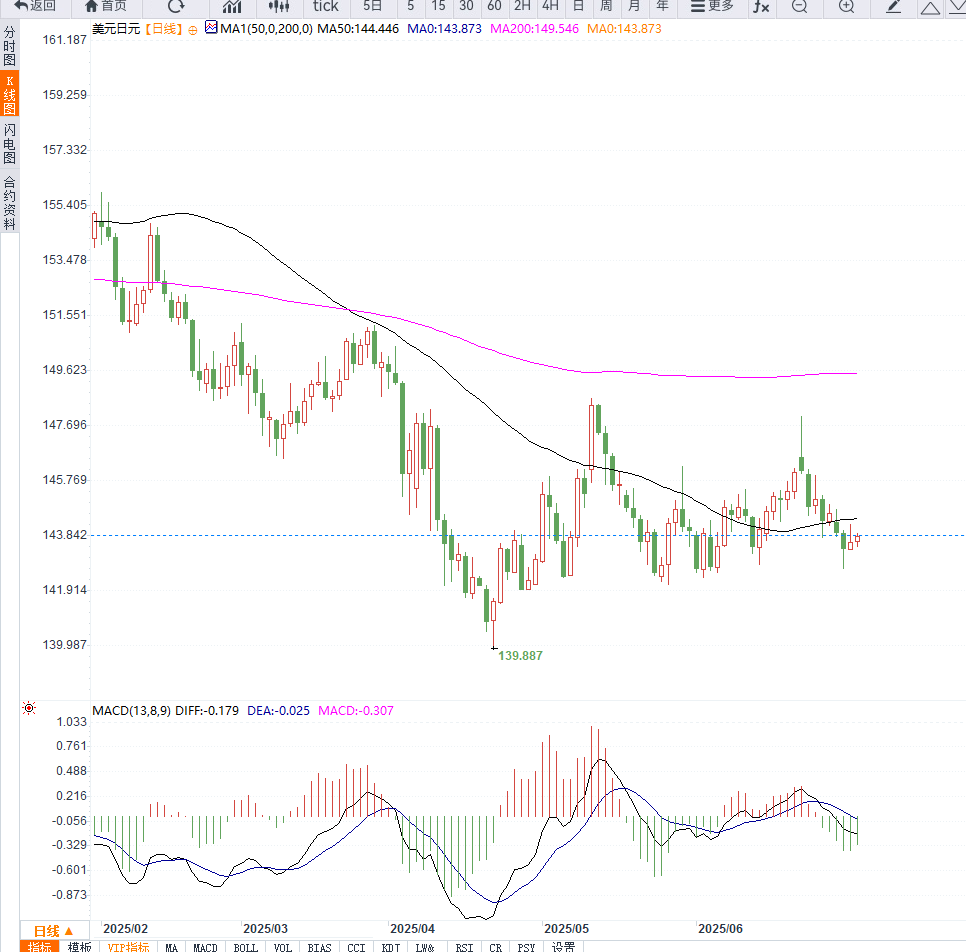
Task: Open the 日线 period selector at bottom left
Action: [x=54, y=930]
